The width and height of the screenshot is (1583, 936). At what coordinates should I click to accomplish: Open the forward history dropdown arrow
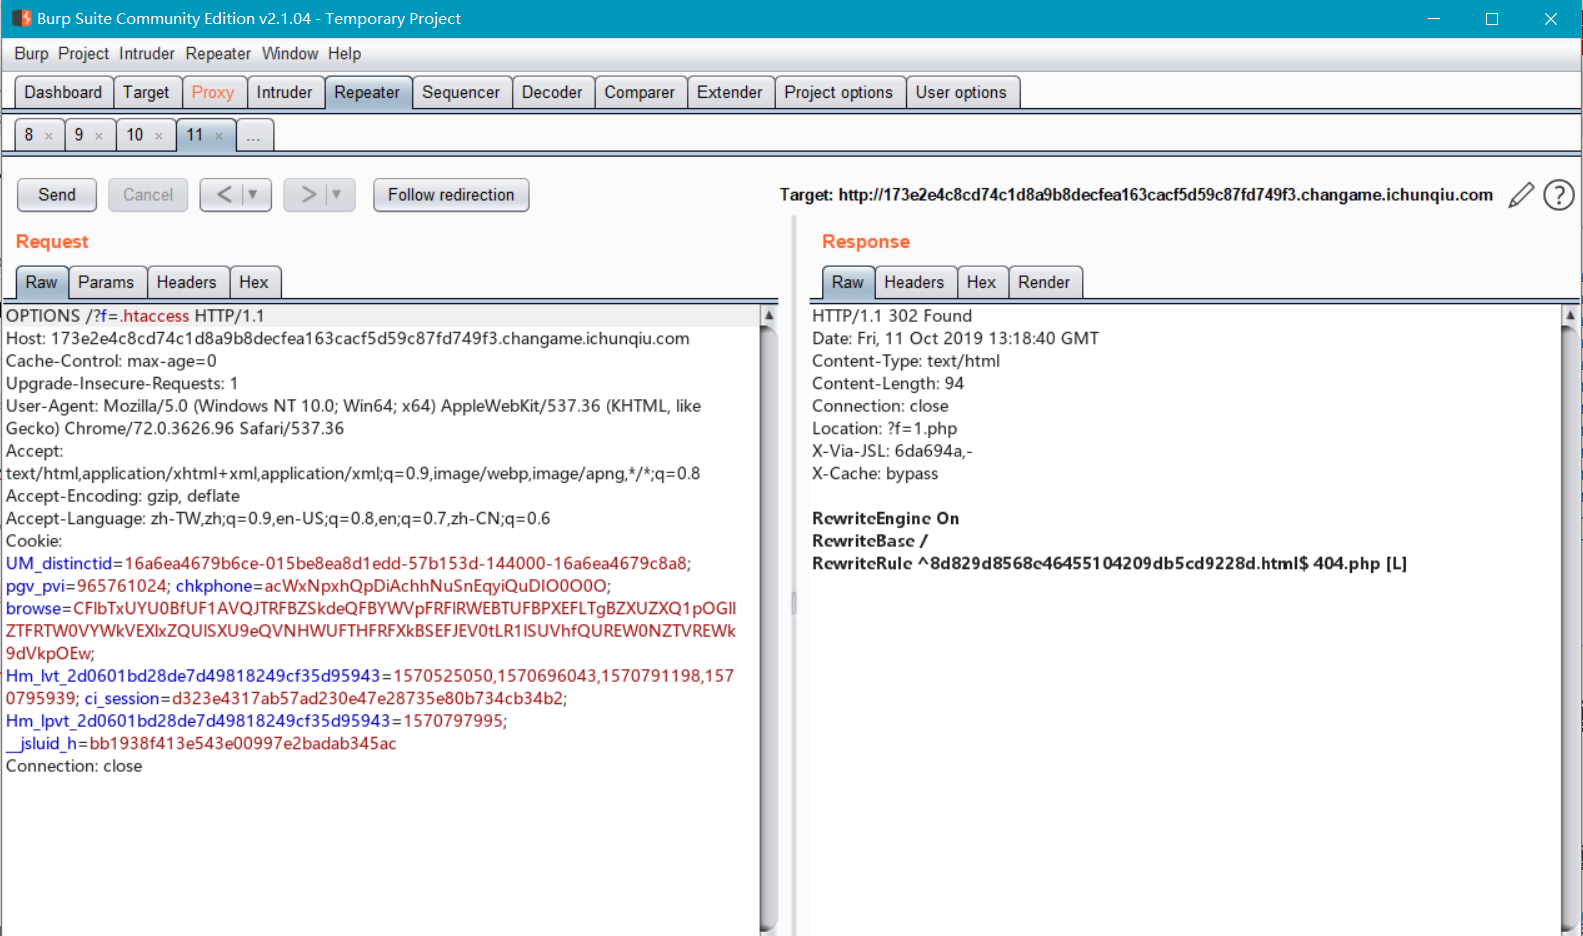tap(338, 195)
